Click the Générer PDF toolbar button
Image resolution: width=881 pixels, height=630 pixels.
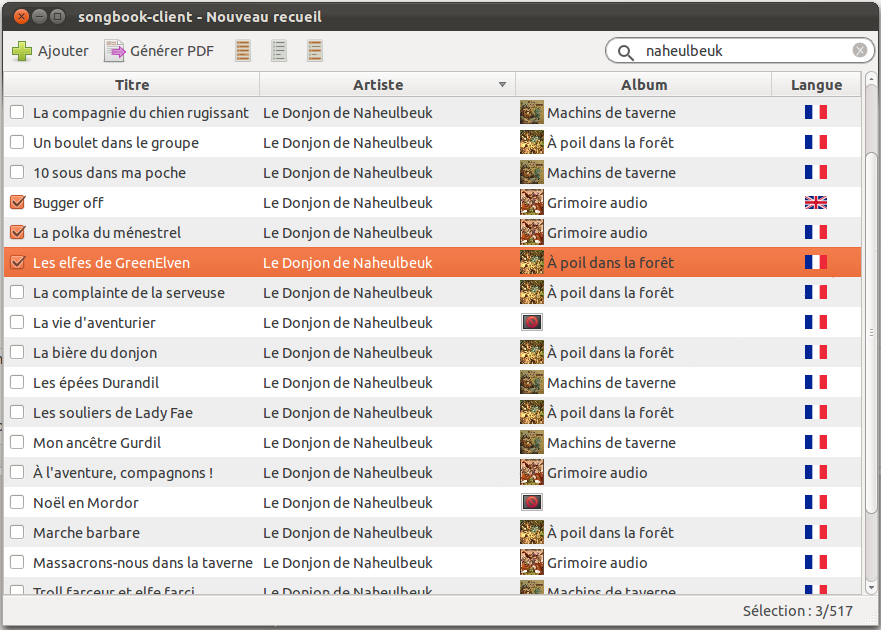pyautogui.click(x=160, y=51)
